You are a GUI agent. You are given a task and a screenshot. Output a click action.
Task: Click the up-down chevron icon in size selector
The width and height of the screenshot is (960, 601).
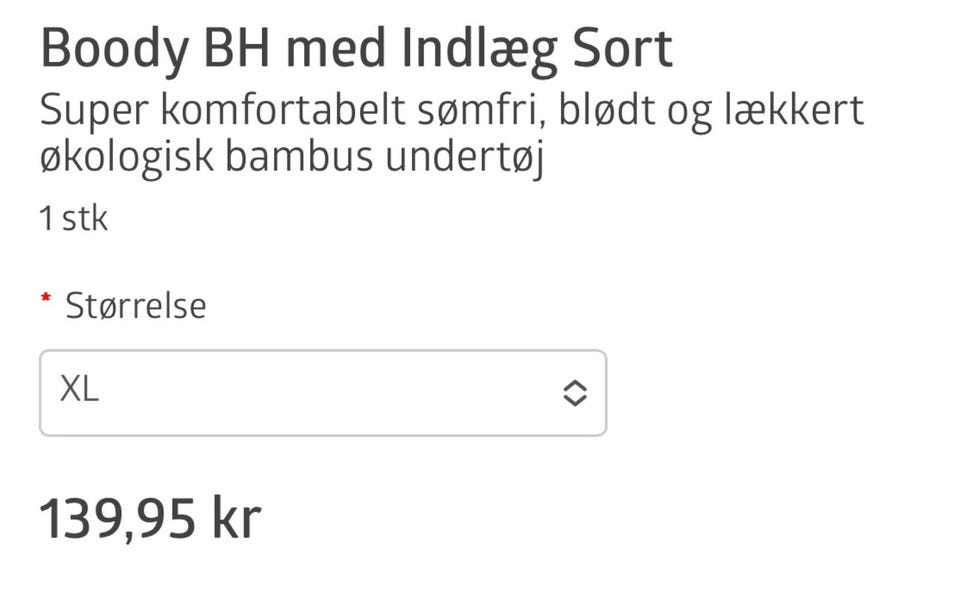point(574,393)
